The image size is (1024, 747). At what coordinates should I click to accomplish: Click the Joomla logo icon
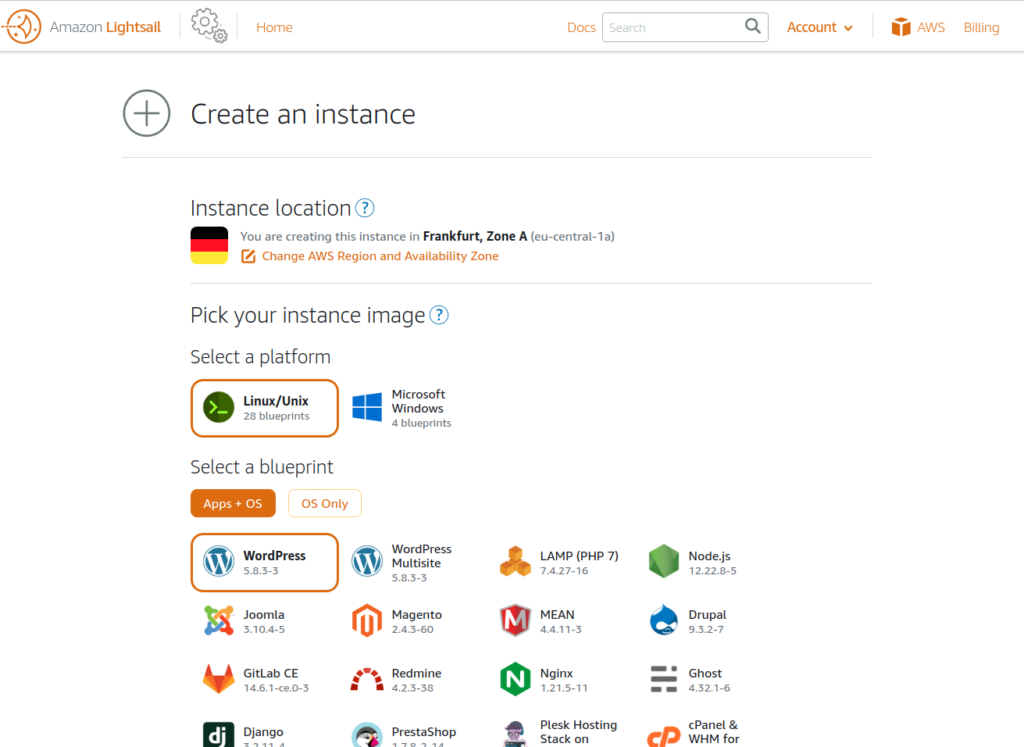(219, 620)
